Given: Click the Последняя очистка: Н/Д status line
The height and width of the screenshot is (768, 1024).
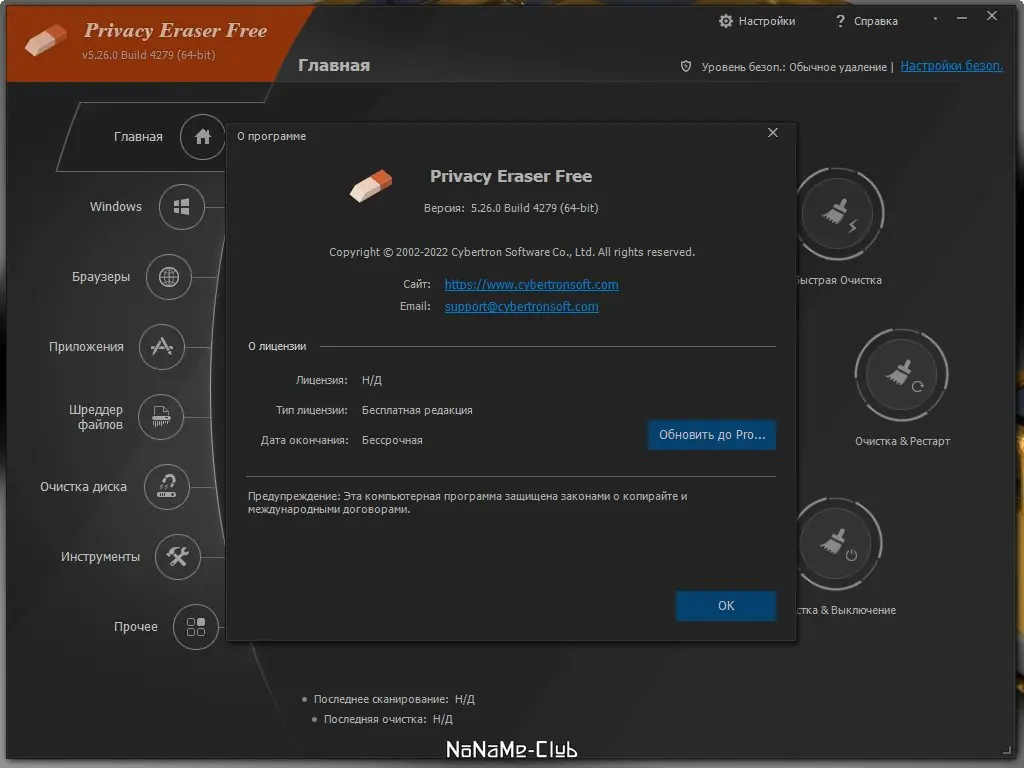Looking at the screenshot, I should pos(388,719).
